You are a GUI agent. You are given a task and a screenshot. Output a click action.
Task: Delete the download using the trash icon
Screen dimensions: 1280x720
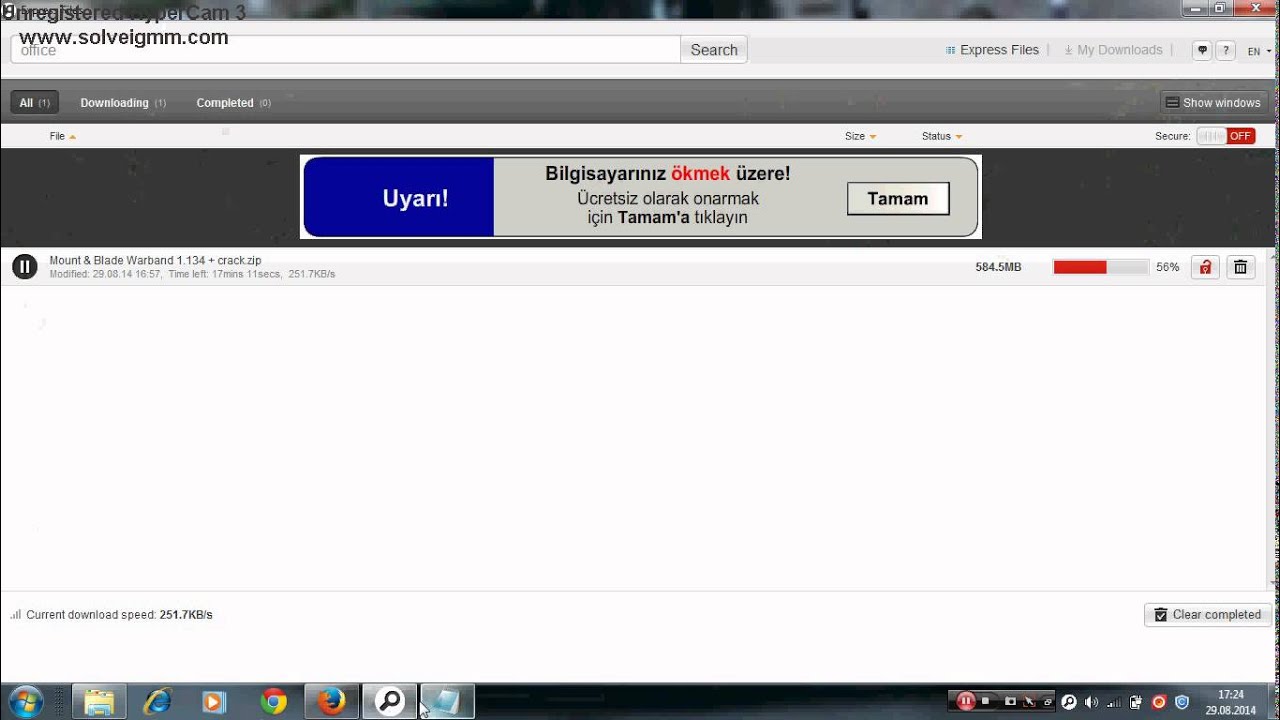pos(1241,267)
